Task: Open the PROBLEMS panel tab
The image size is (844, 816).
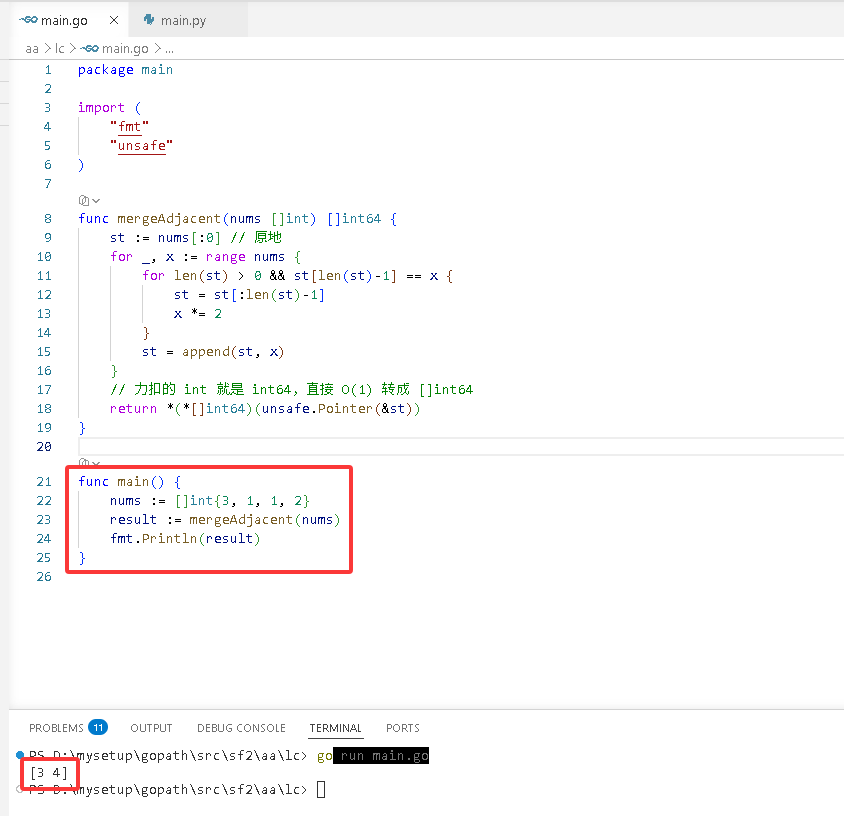Action: point(57,728)
